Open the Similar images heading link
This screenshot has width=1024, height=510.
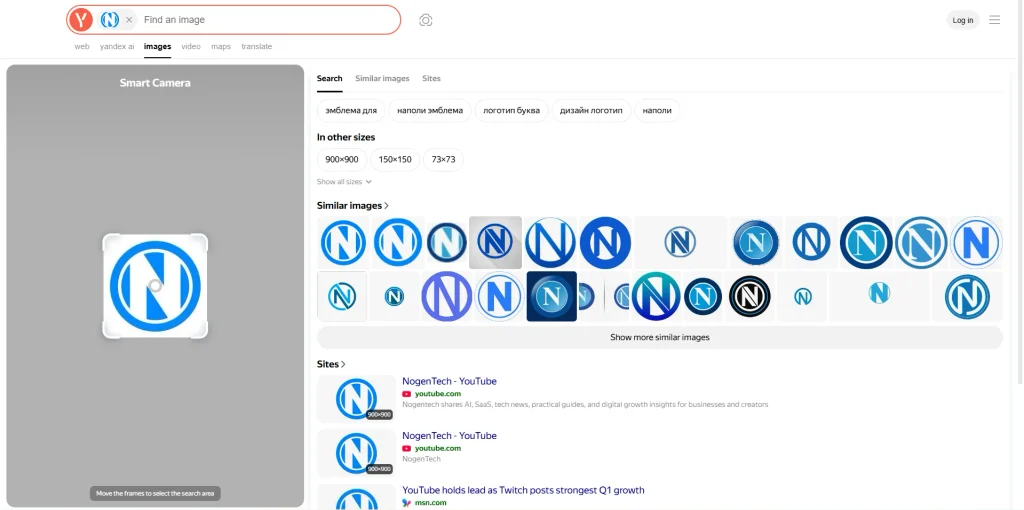[353, 206]
